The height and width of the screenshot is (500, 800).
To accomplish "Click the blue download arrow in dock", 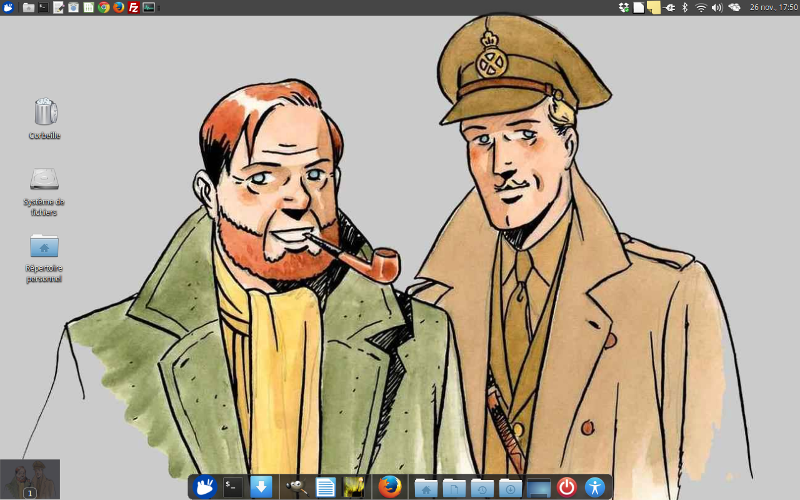I will [x=261, y=487].
